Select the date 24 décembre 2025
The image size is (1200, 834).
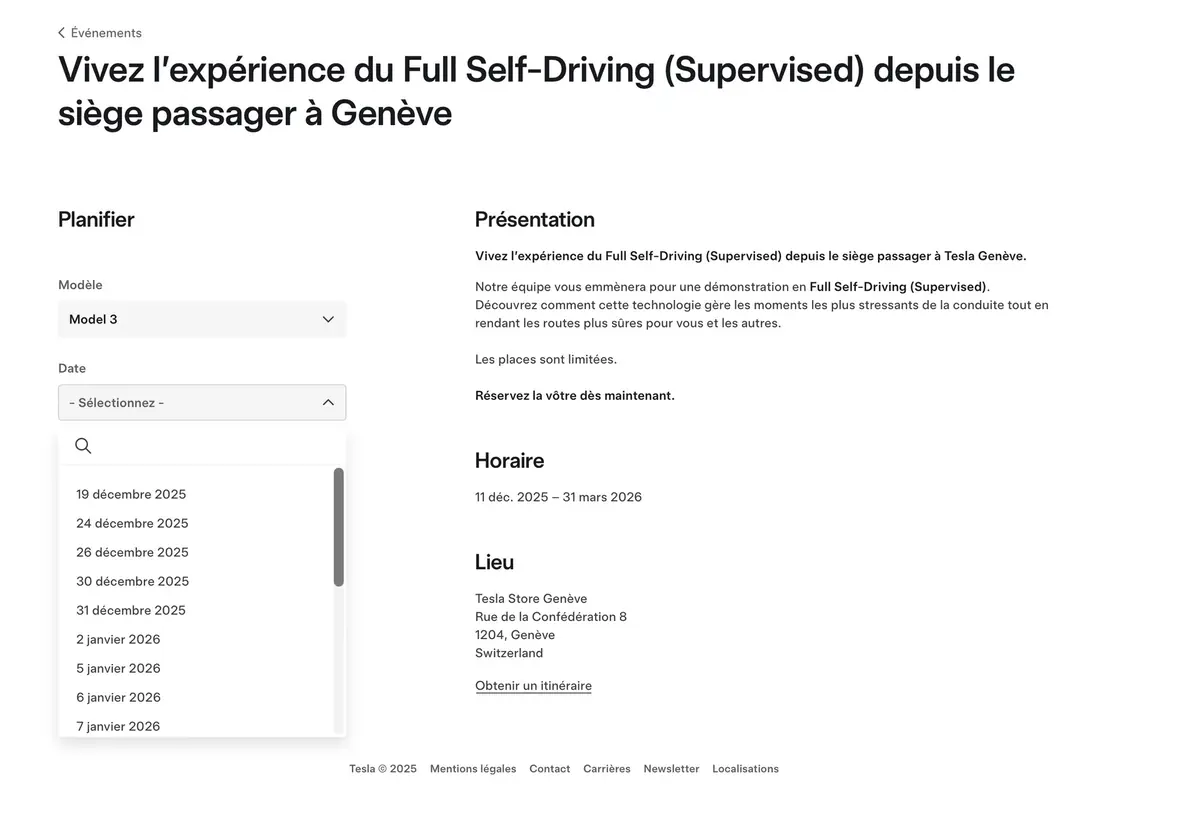coord(132,523)
